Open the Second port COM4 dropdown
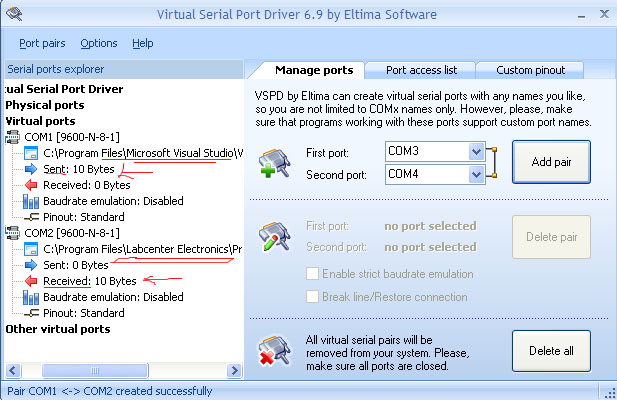617x400 pixels. click(476, 174)
